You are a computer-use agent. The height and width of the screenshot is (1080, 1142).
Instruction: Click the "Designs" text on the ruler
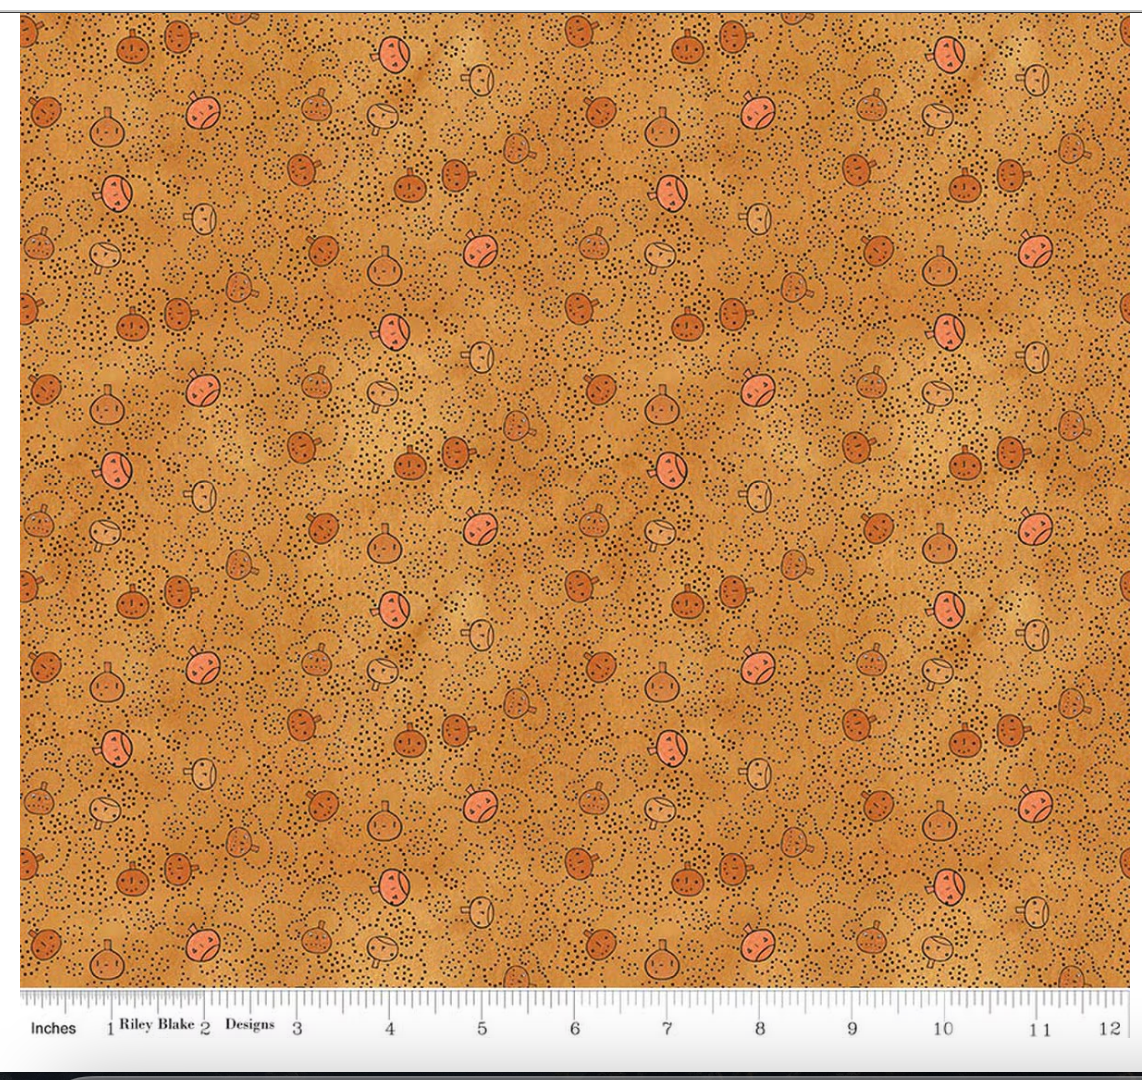tap(249, 1025)
